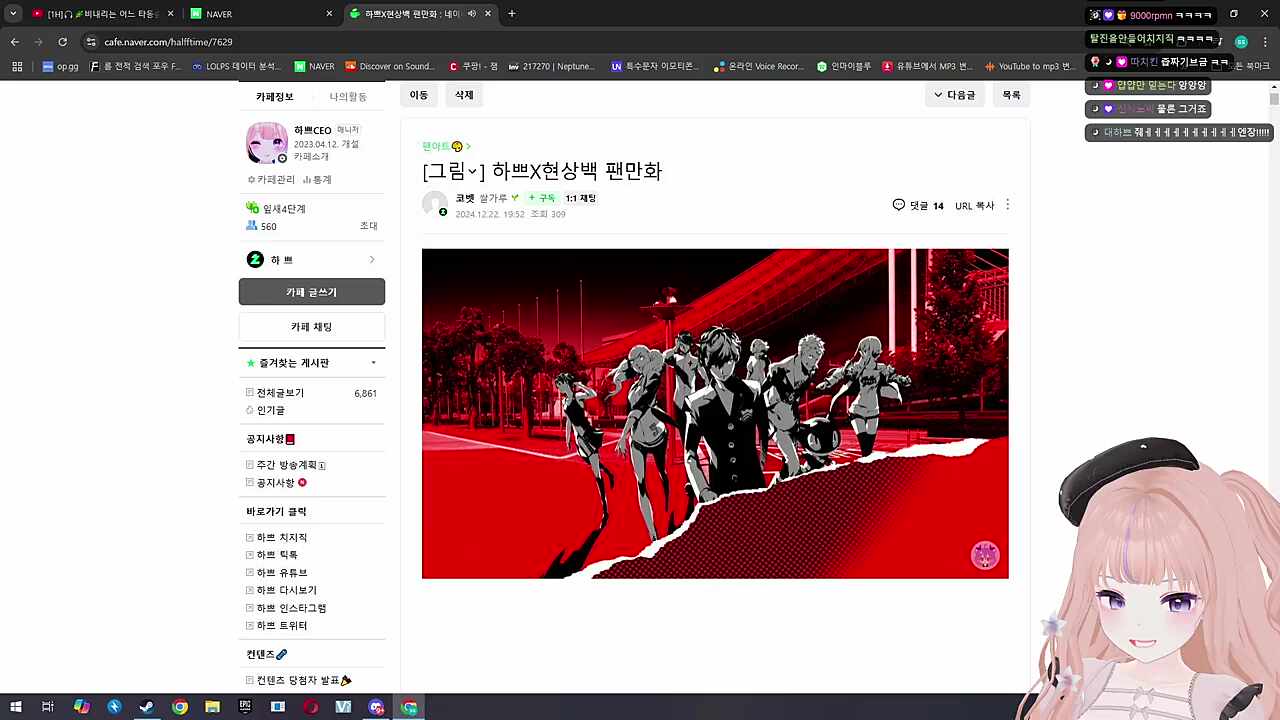Open a new browser tab

(512, 14)
